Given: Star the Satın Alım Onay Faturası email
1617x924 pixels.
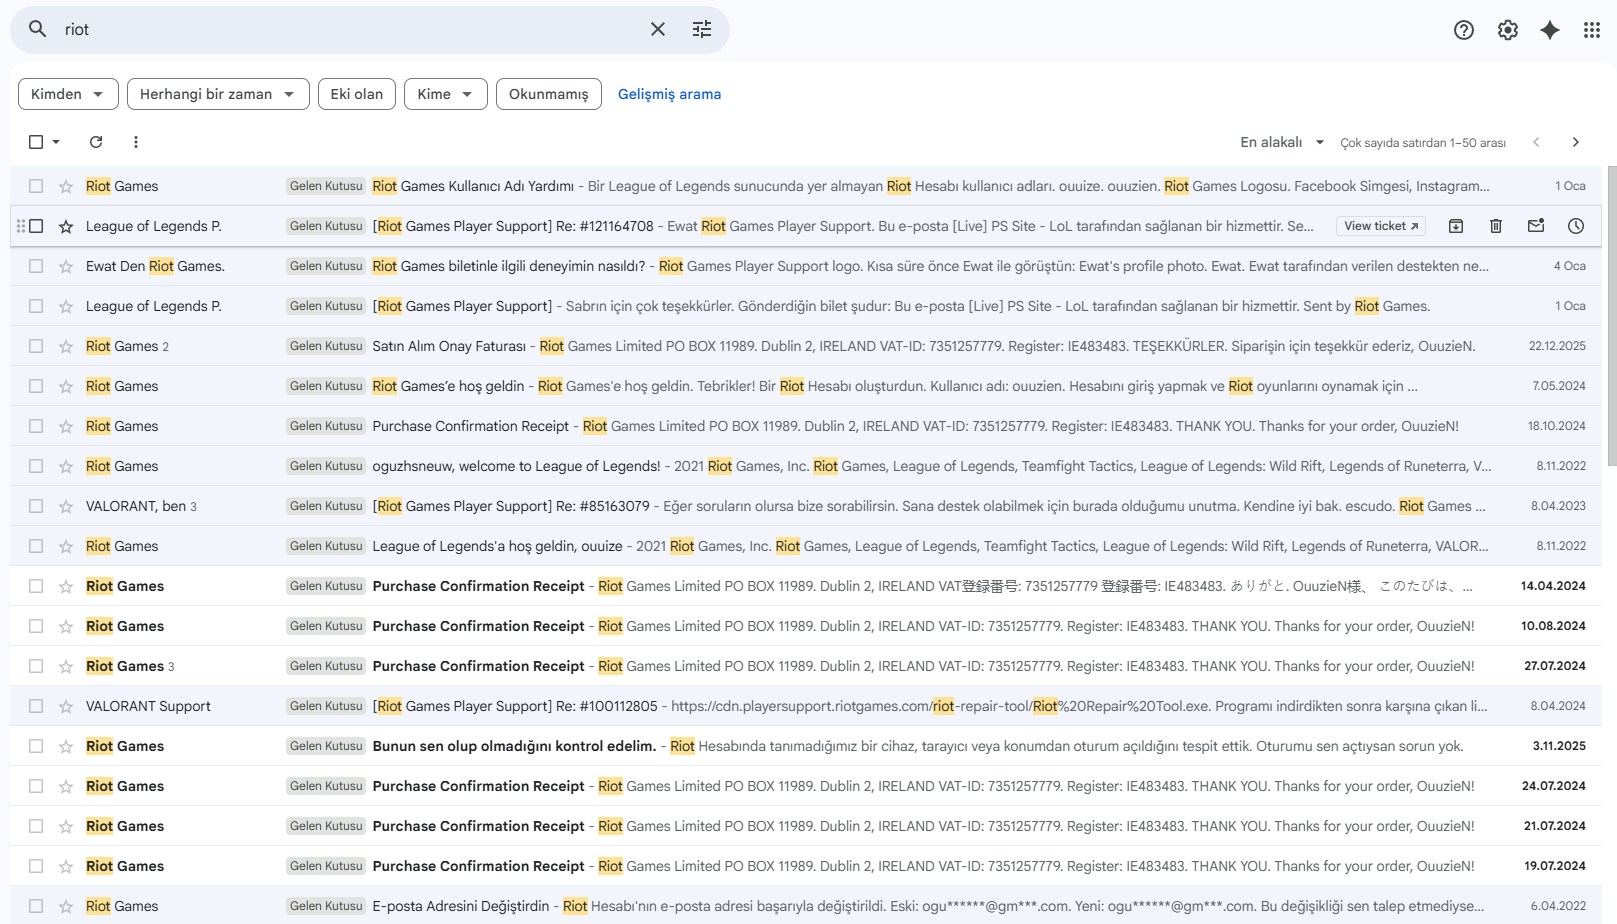Looking at the screenshot, I should (66, 346).
